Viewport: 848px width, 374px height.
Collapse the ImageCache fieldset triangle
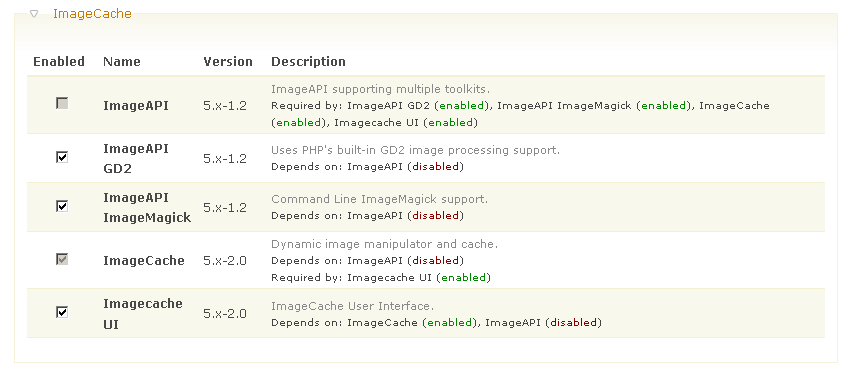pyautogui.click(x=34, y=14)
